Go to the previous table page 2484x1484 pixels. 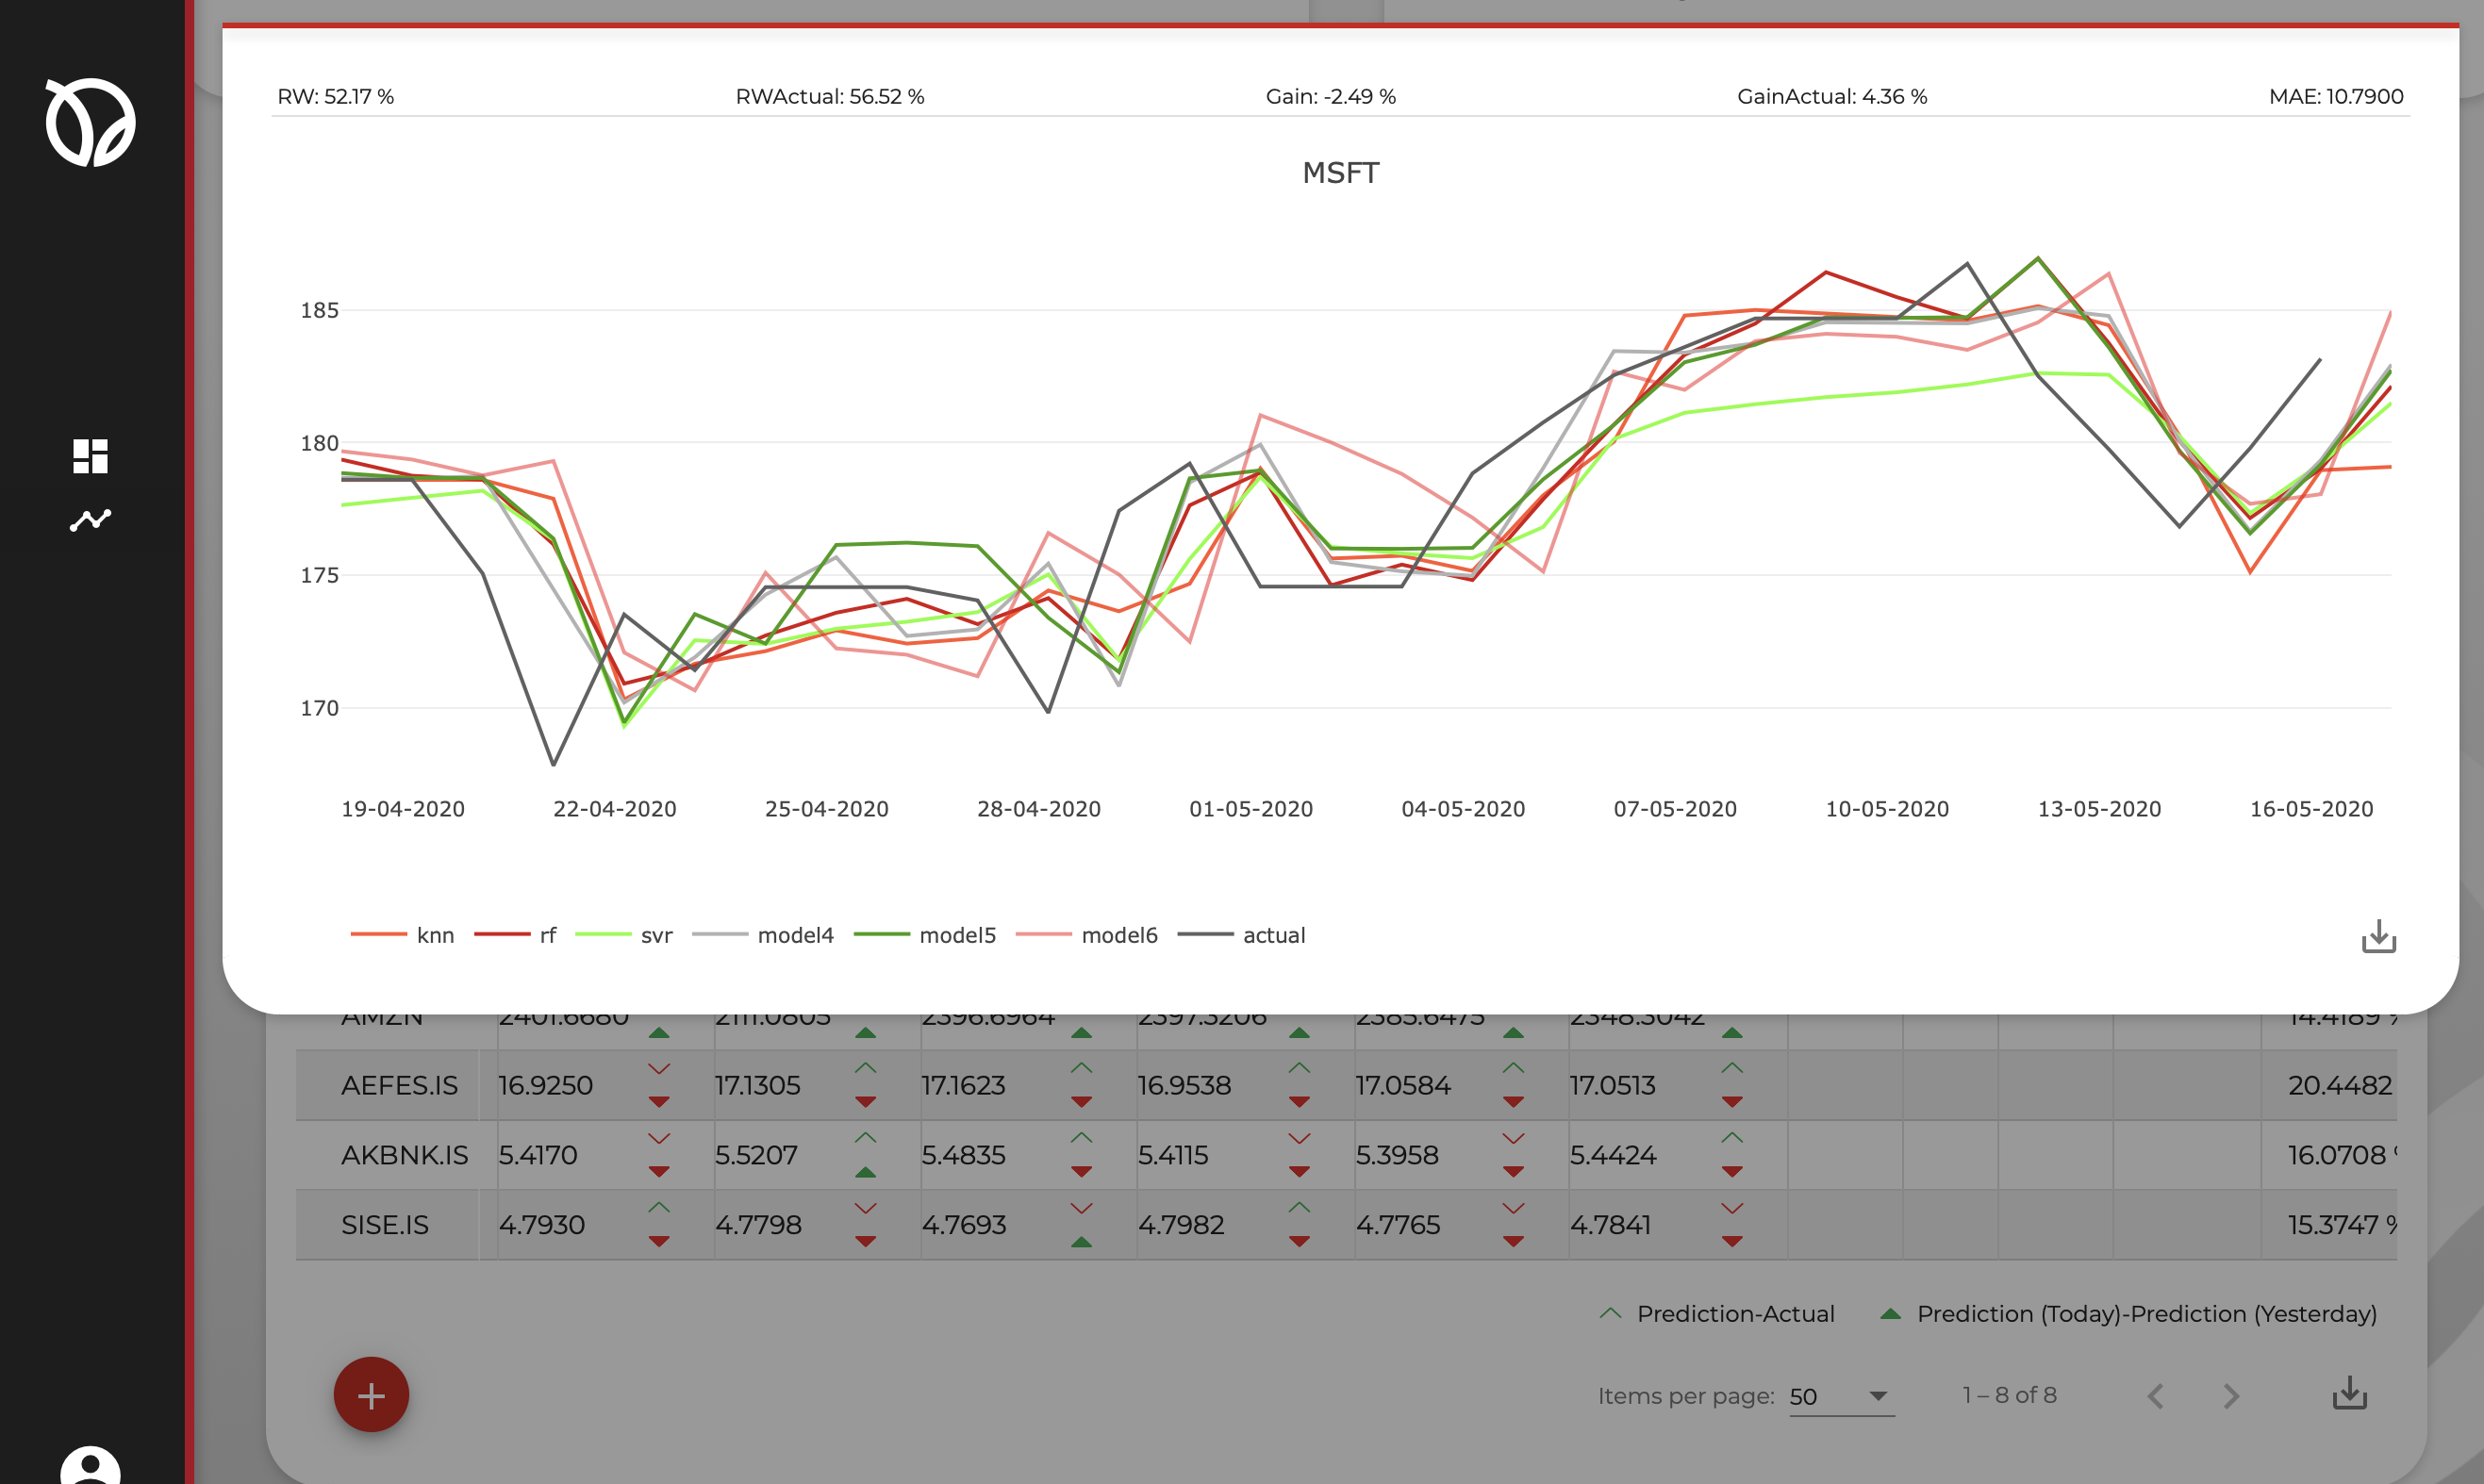pyautogui.click(x=2156, y=1396)
